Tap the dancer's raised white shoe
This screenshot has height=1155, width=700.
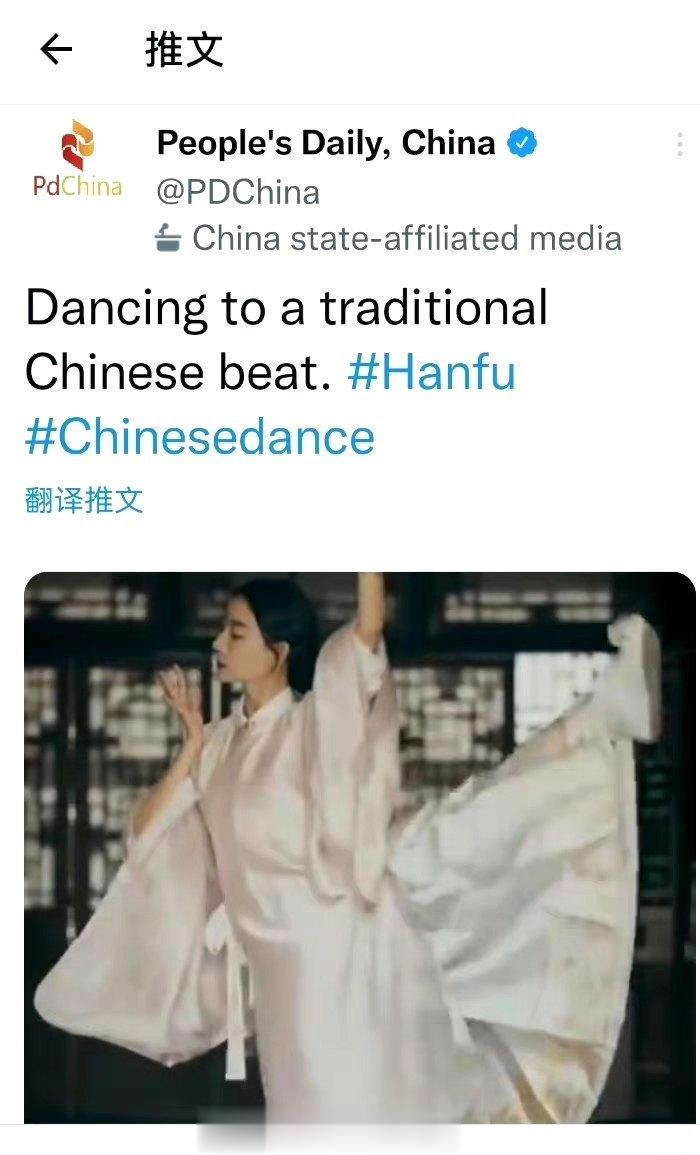[x=635, y=676]
